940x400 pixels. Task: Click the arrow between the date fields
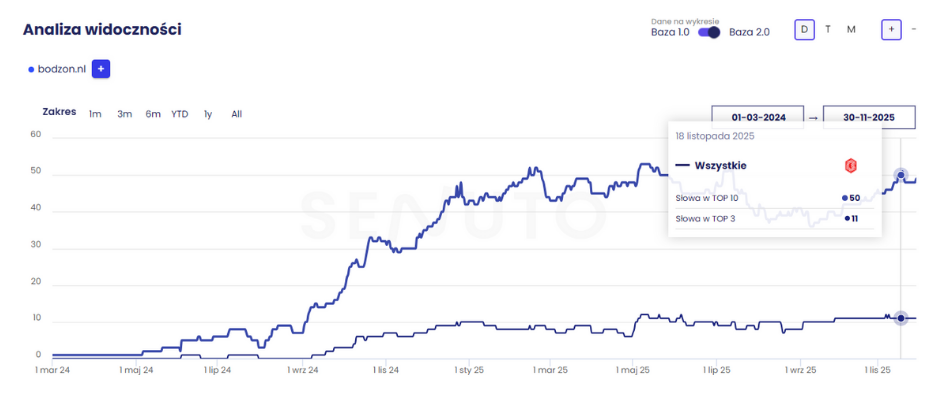click(x=813, y=118)
